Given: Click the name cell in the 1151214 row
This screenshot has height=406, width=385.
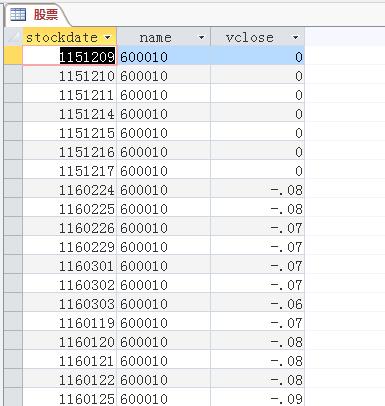Looking at the screenshot, I should [163, 113].
